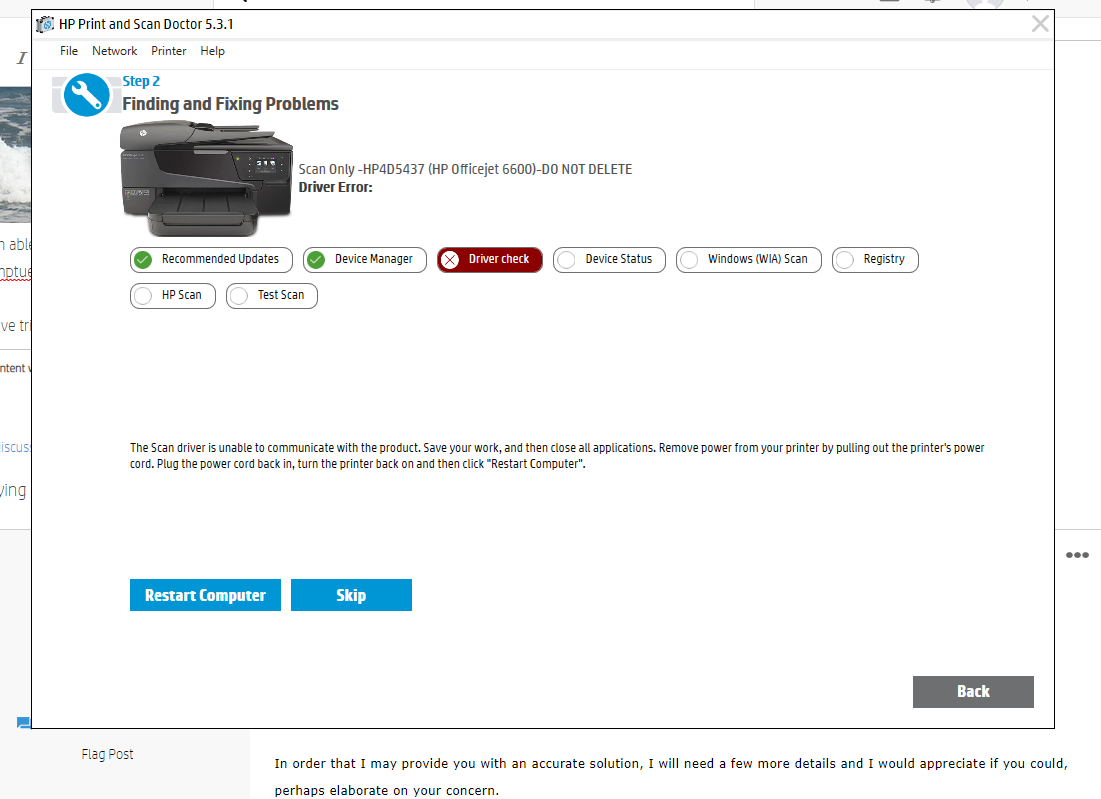The image size is (1101, 799).
Task: Click the HP Officejet 6600 printer image
Action: click(x=206, y=178)
